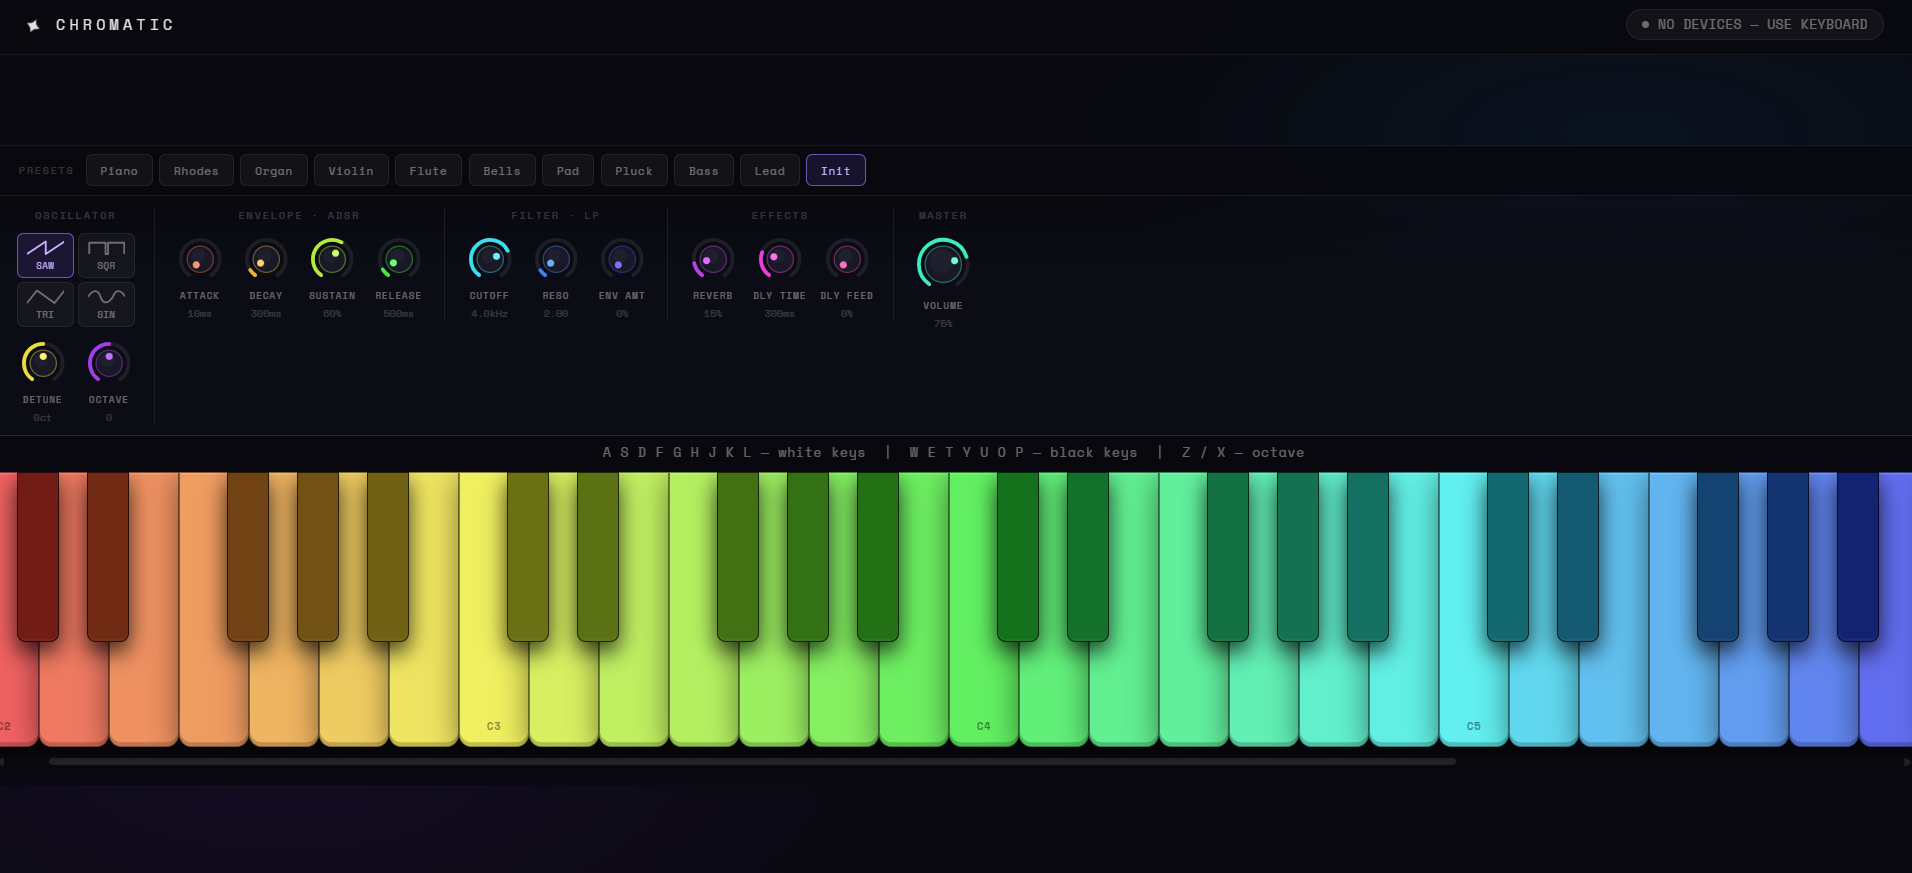This screenshot has height=873, width=1912.
Task: Click the 500ms release value
Action: 399,314
